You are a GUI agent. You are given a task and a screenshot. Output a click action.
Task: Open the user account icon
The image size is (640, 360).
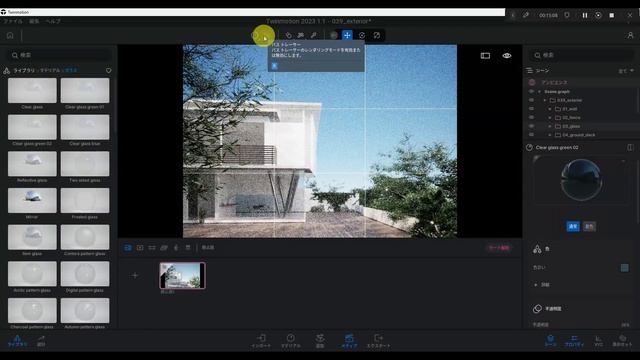630,36
